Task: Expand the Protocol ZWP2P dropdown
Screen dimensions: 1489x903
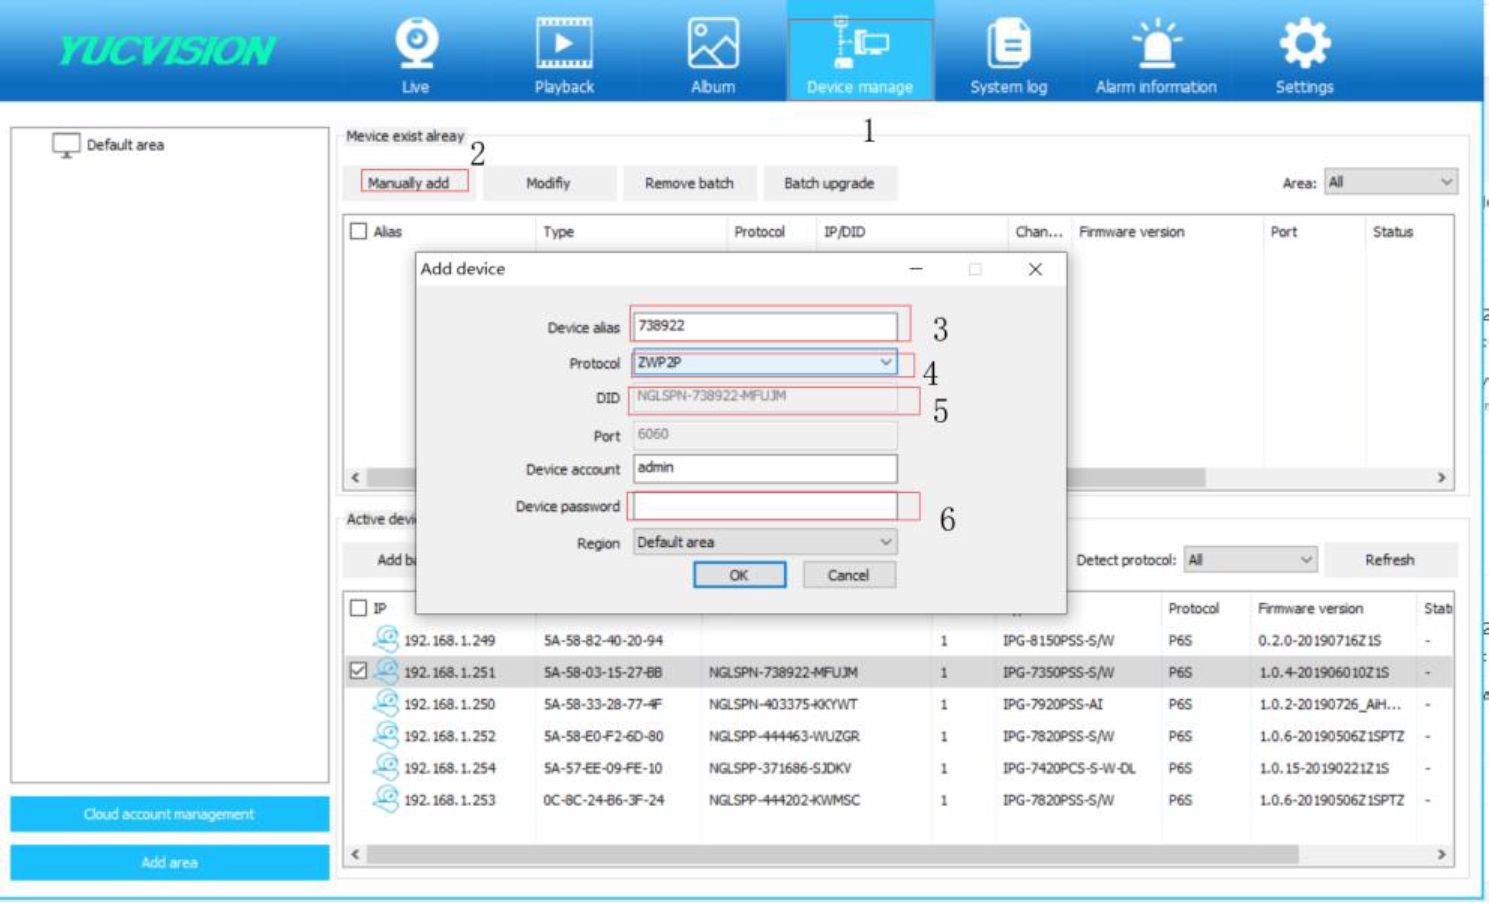Action: click(x=885, y=362)
